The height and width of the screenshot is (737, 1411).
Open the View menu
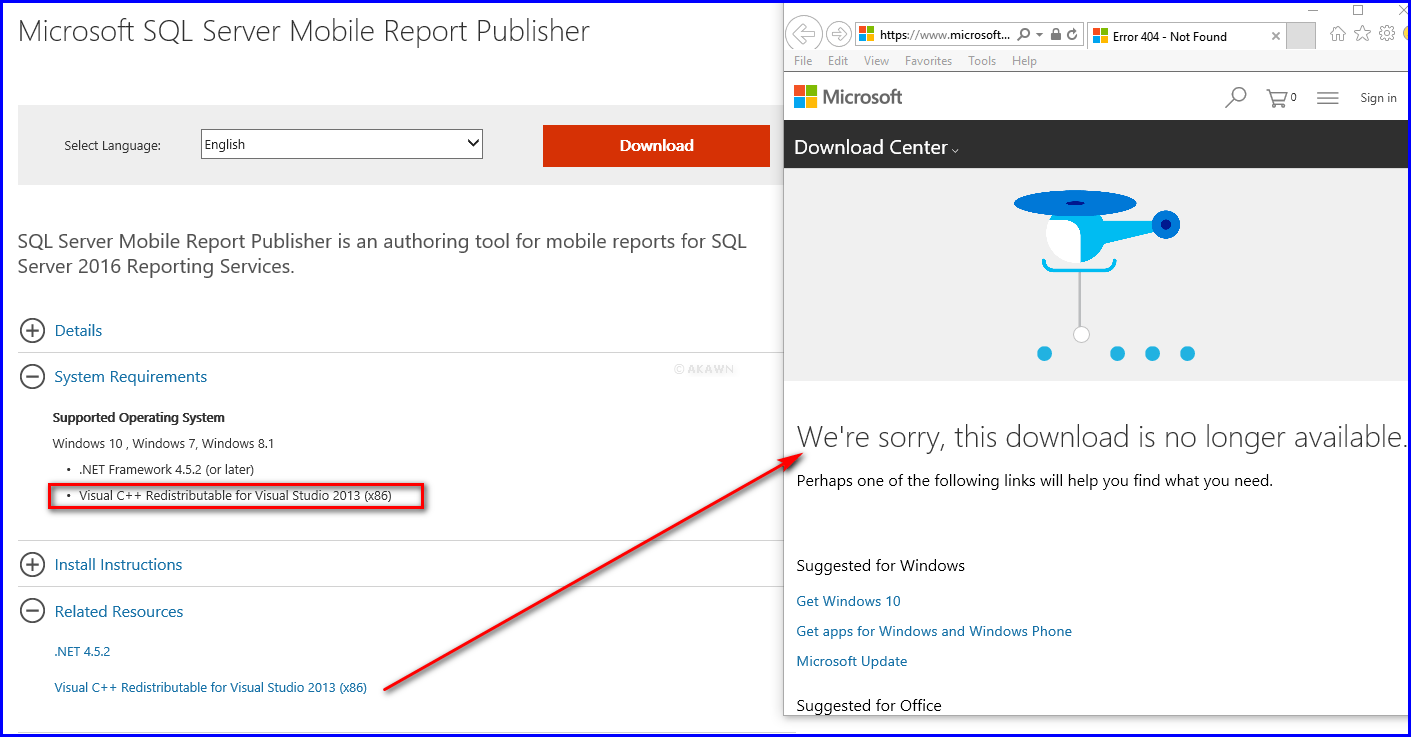[876, 61]
